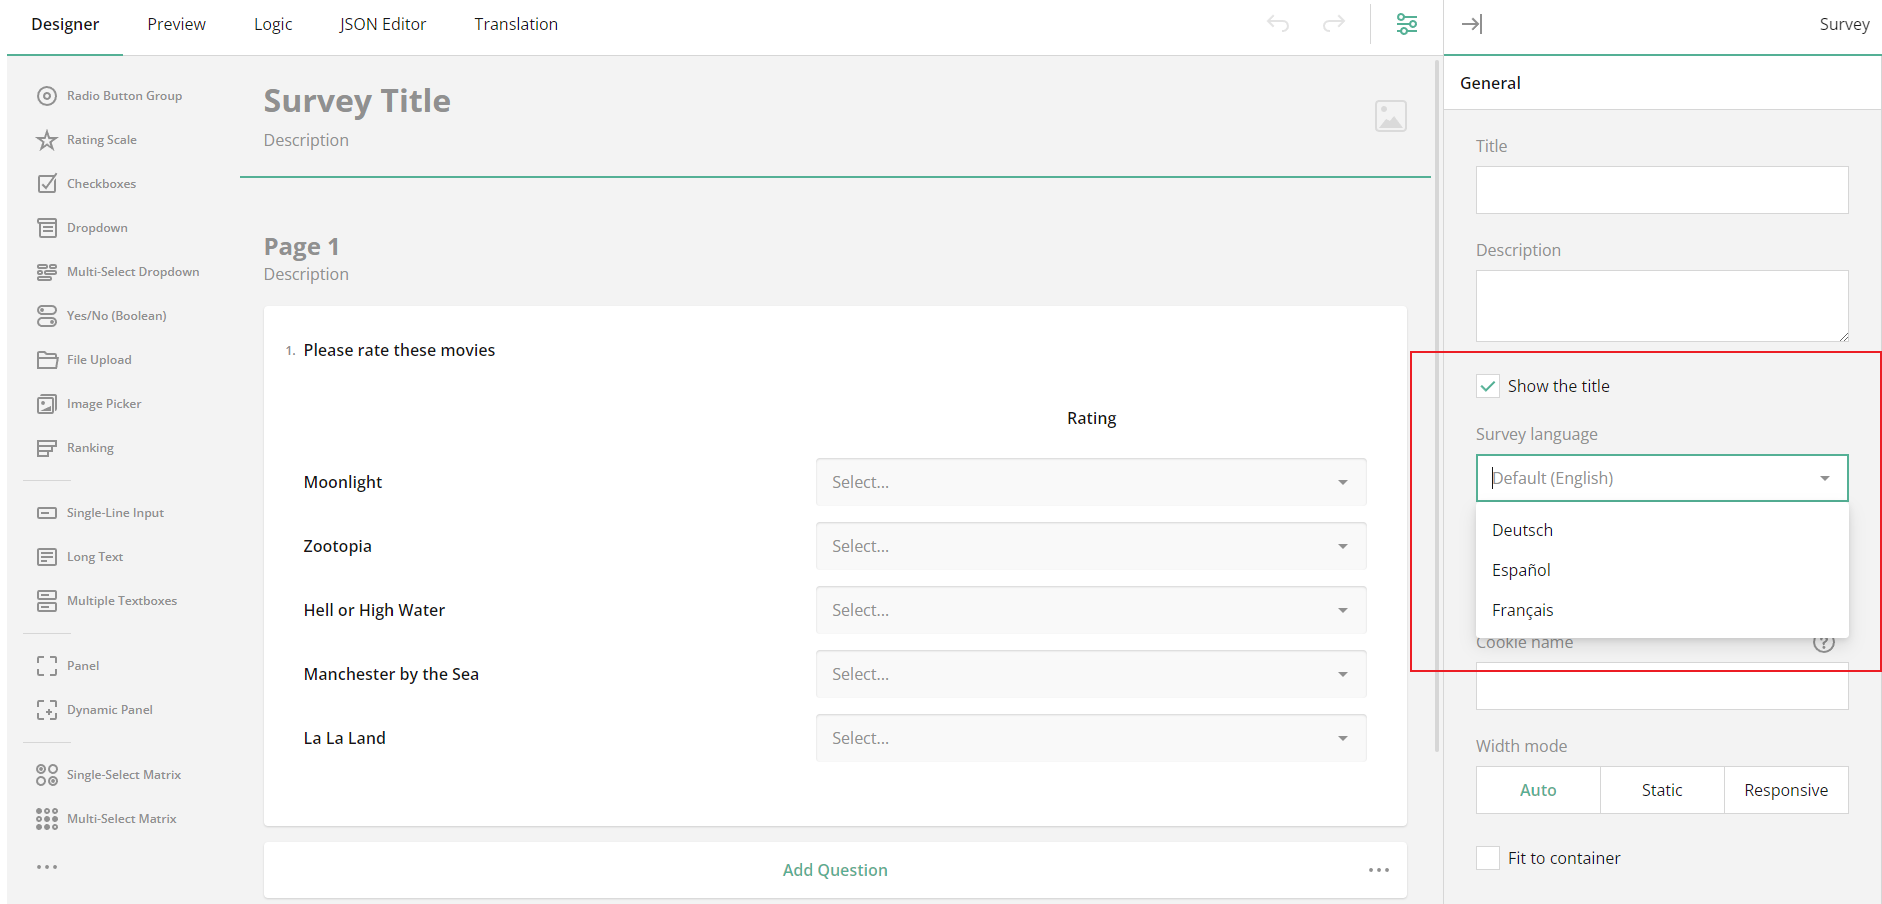Open the Translation tab
Viewport: 1882px width, 904px height.
(515, 23)
